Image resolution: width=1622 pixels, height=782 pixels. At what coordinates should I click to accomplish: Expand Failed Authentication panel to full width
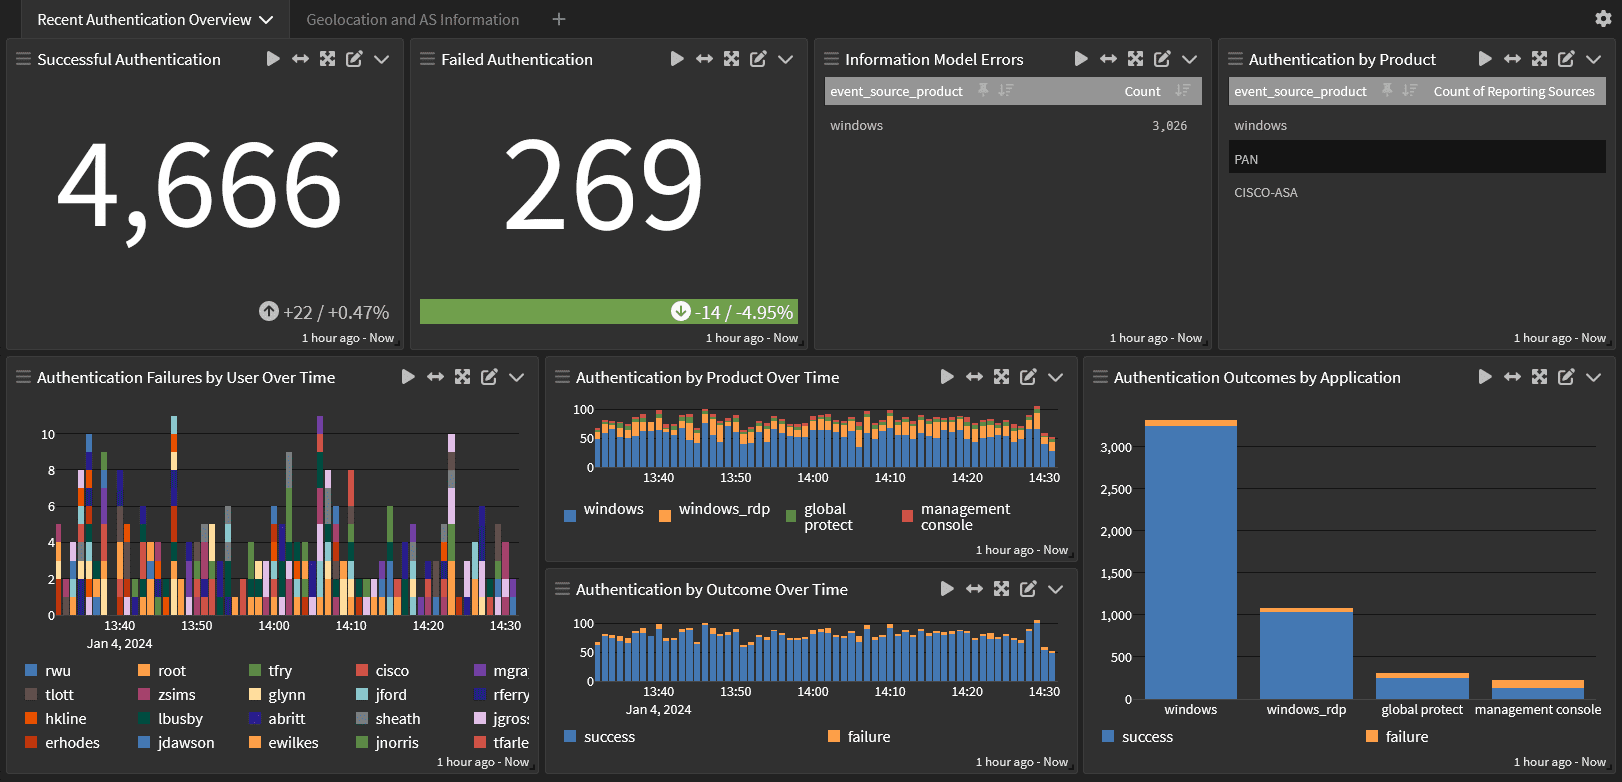(704, 59)
